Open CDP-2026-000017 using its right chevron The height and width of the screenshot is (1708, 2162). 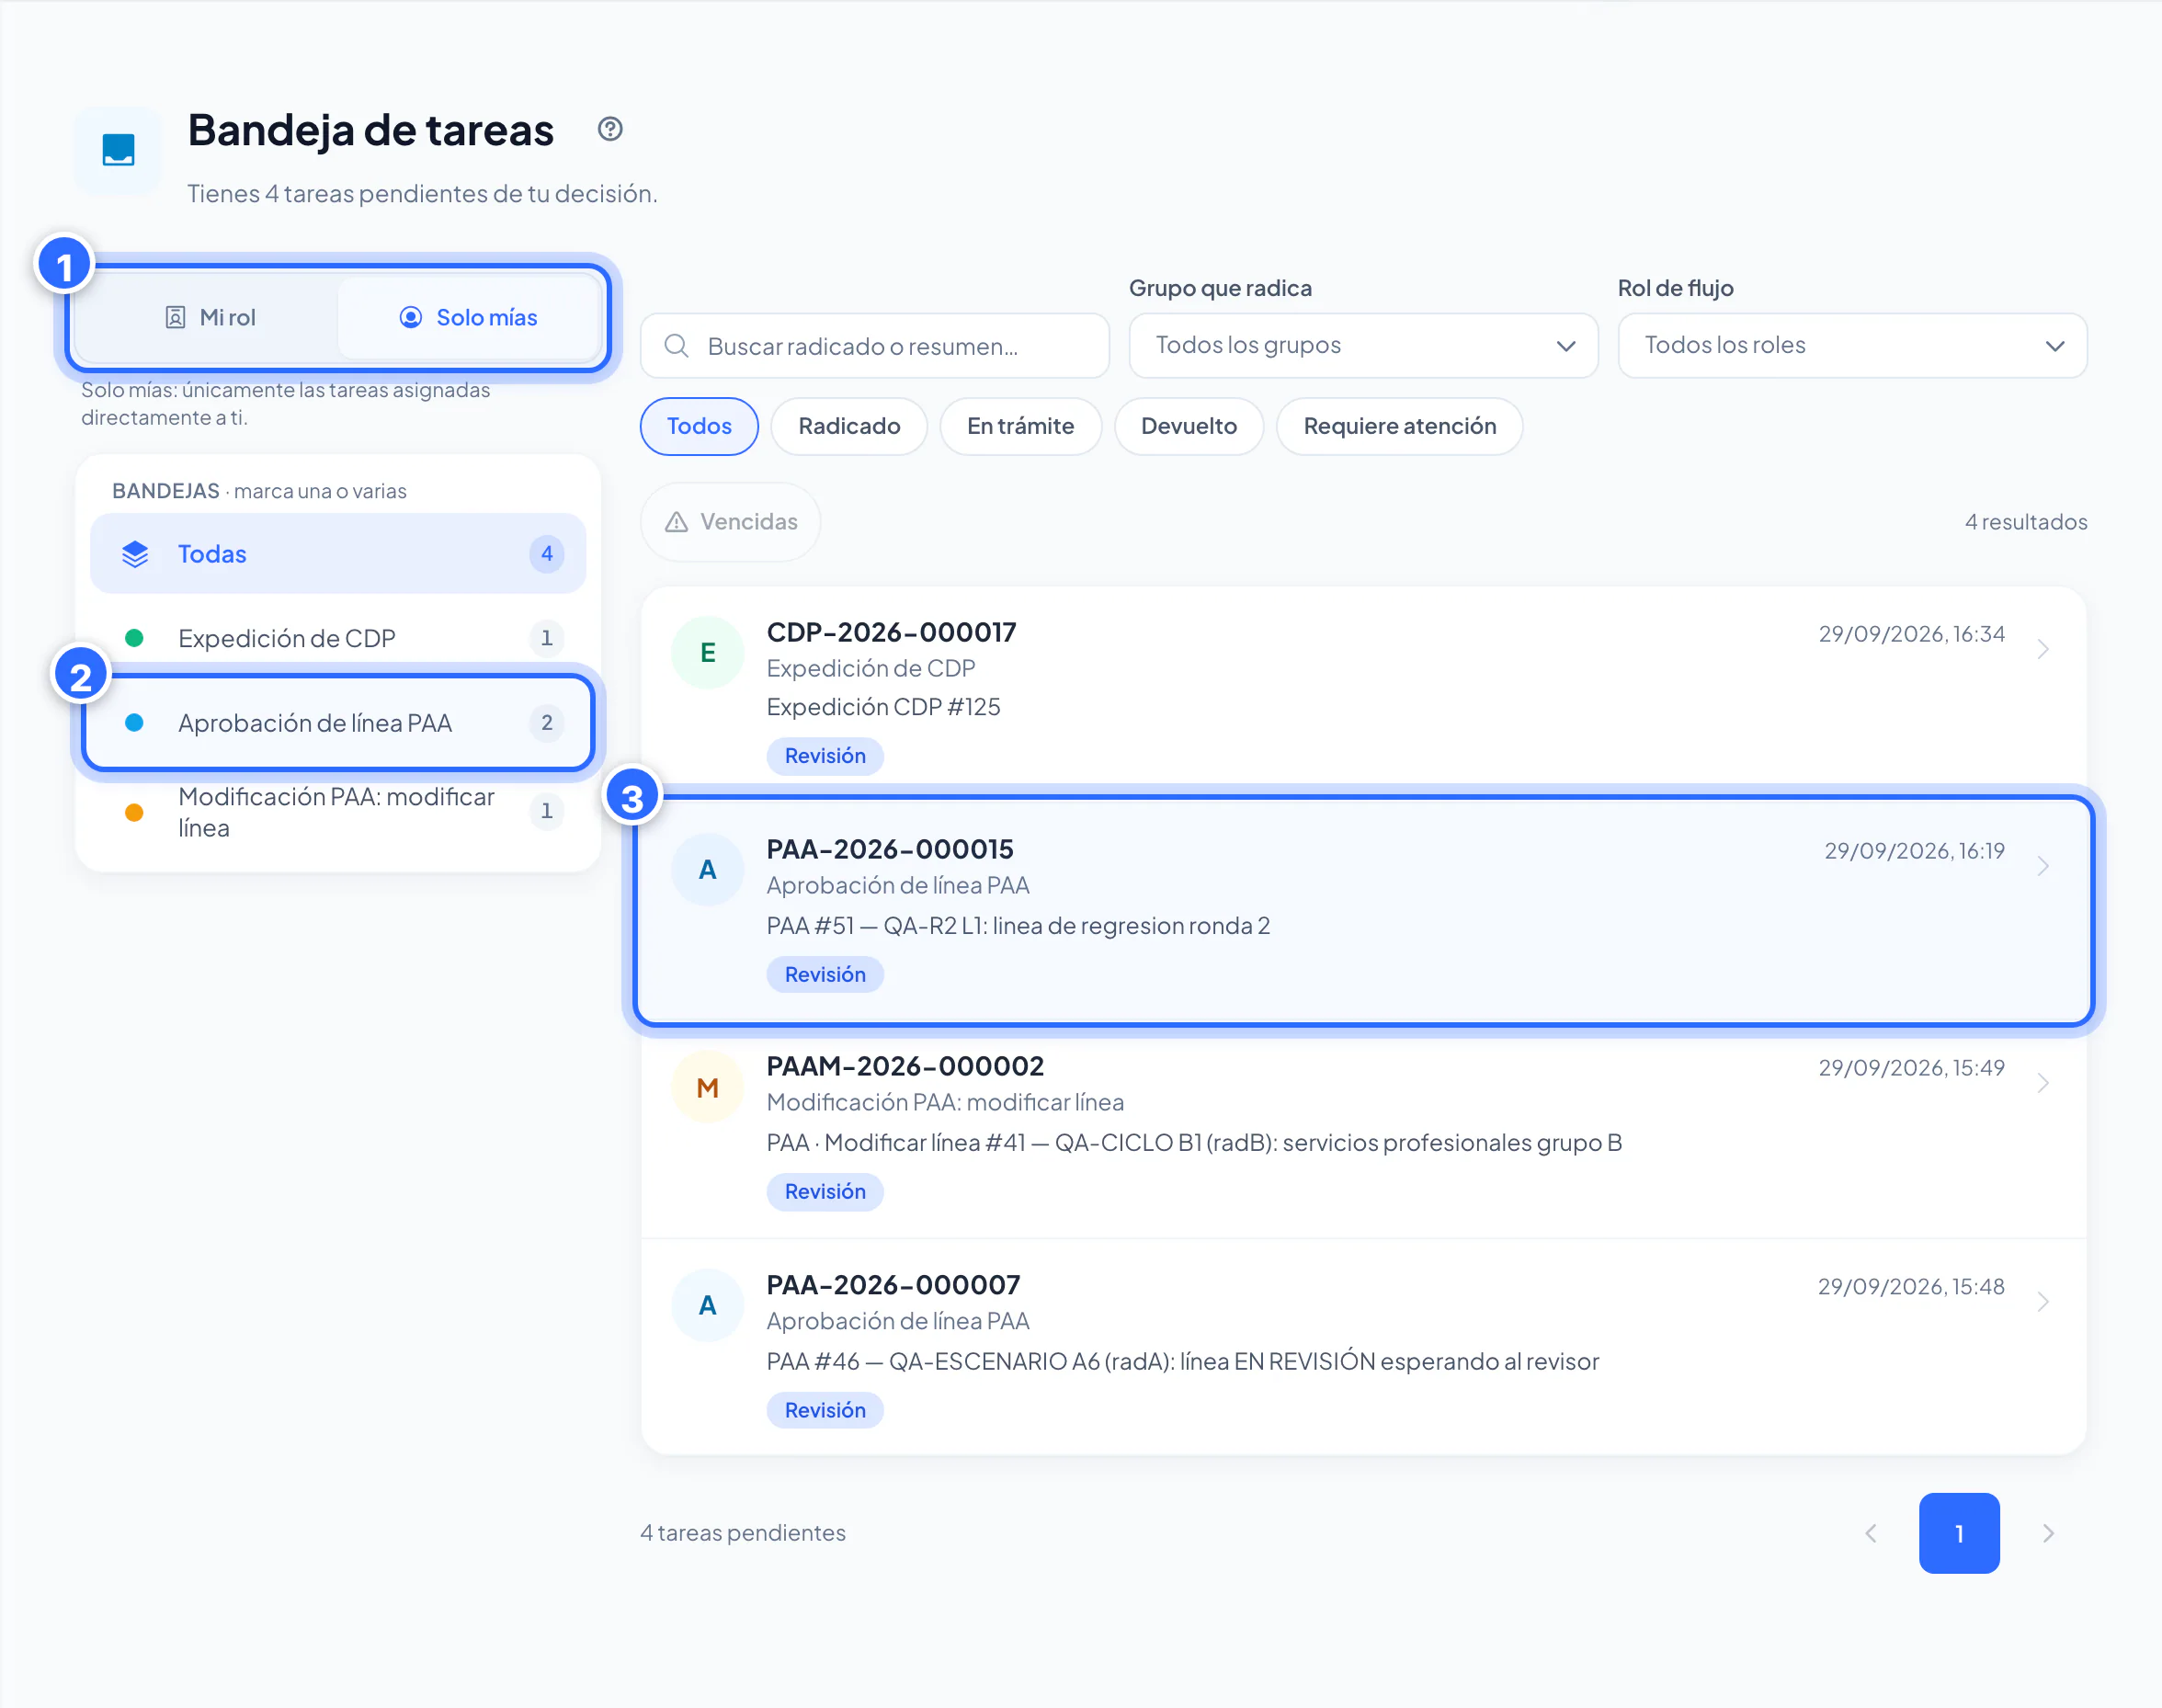(x=2043, y=649)
